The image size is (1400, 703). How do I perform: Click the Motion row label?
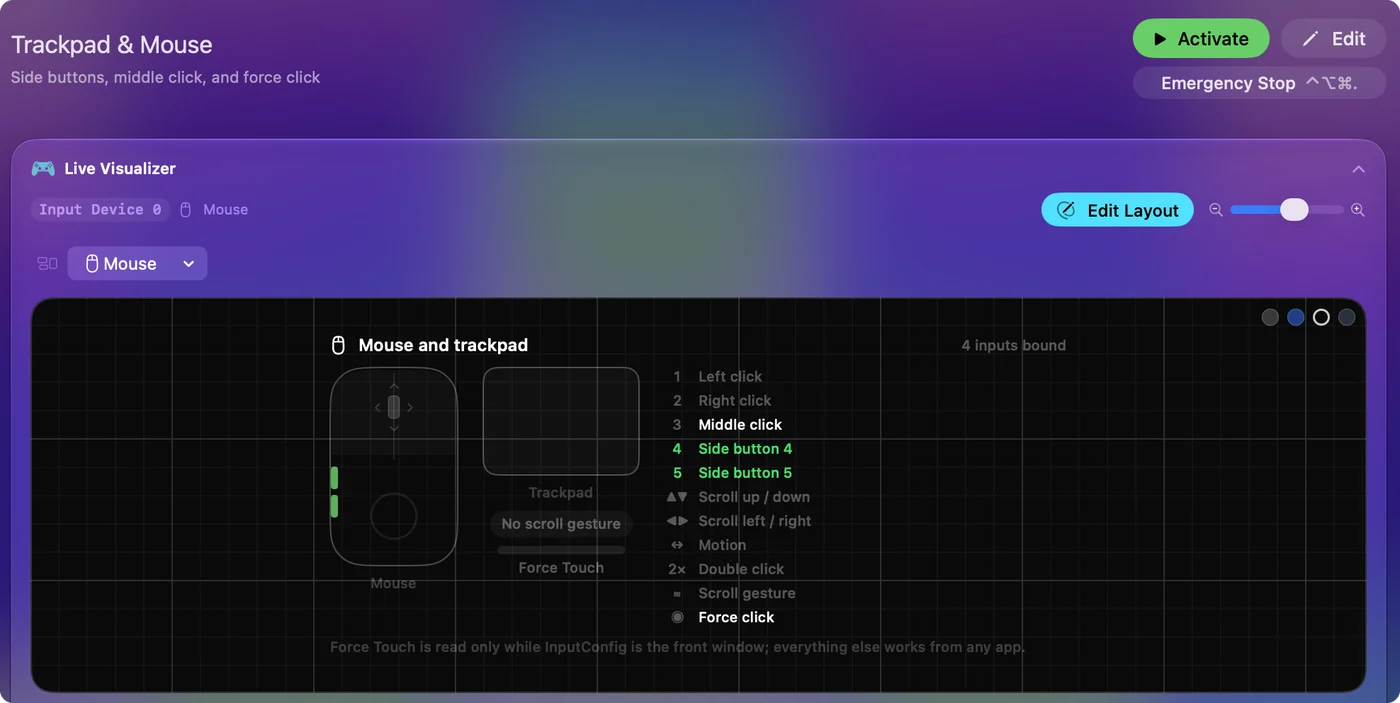[x=722, y=545]
